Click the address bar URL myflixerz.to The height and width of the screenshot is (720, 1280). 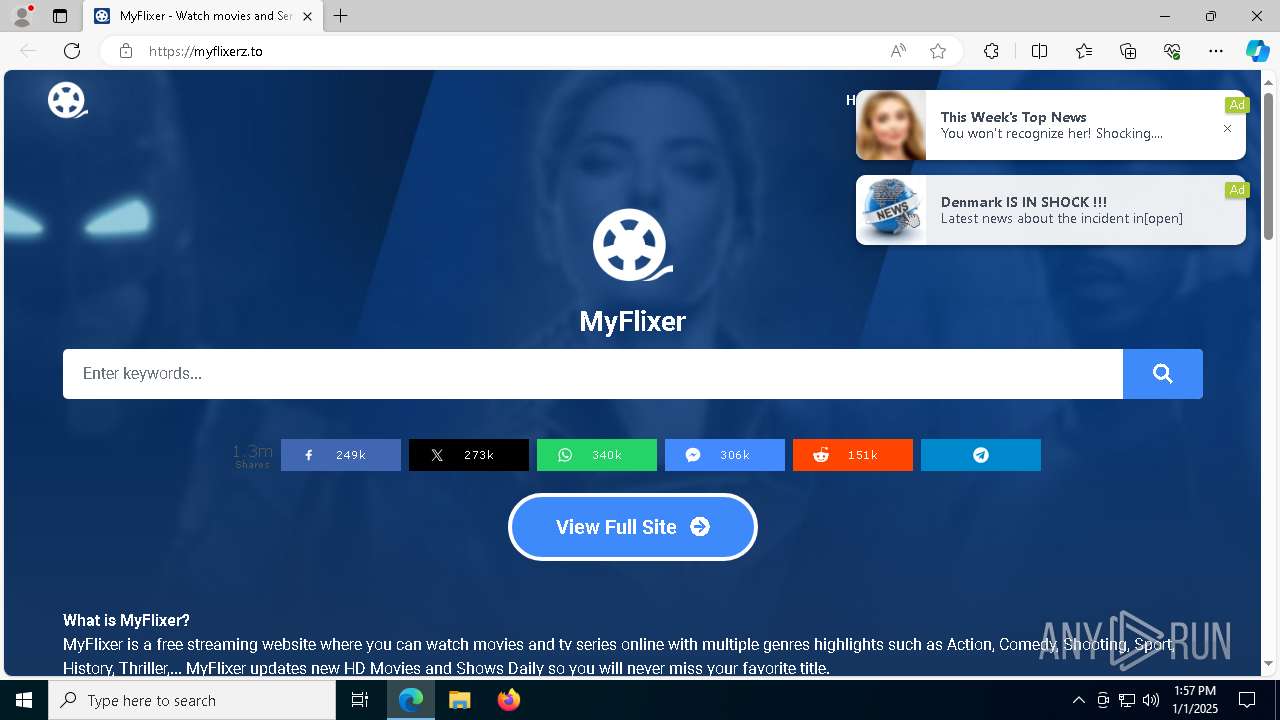click(206, 51)
